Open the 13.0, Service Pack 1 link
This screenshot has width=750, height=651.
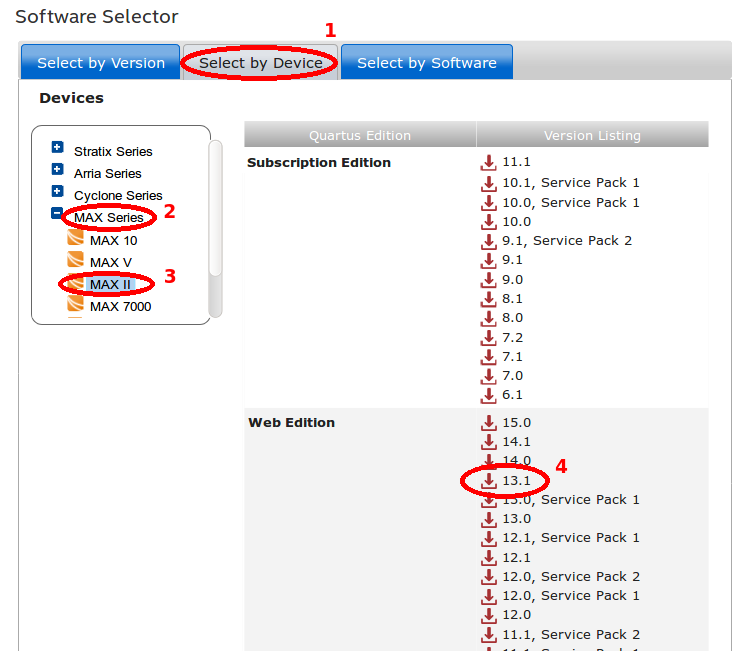(571, 500)
